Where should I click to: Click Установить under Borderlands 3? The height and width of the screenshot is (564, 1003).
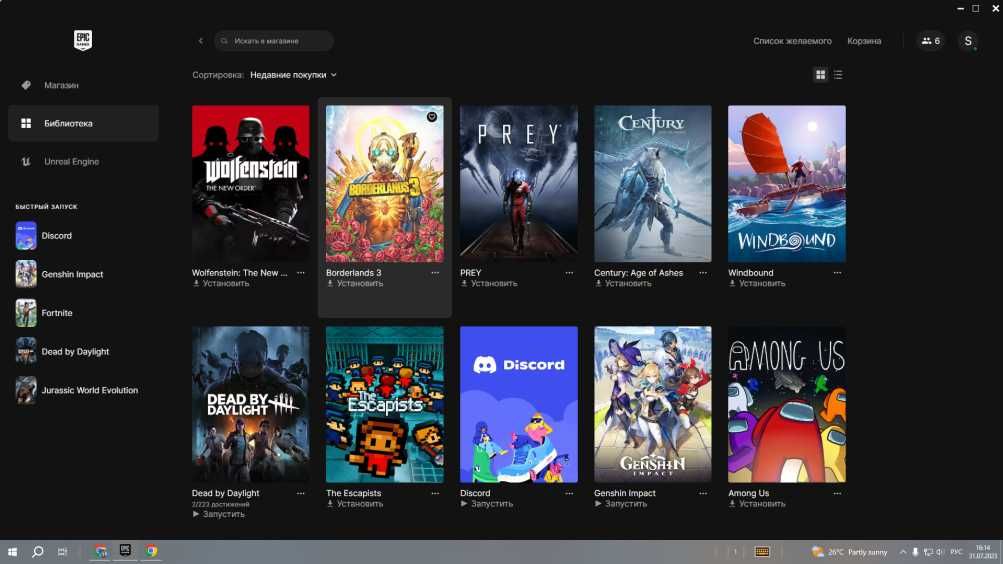[x=355, y=283]
